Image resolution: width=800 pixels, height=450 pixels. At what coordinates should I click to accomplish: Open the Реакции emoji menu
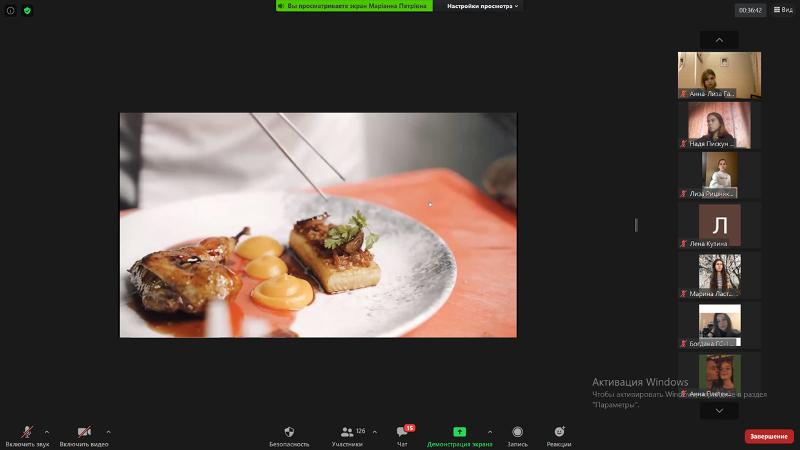pos(559,437)
